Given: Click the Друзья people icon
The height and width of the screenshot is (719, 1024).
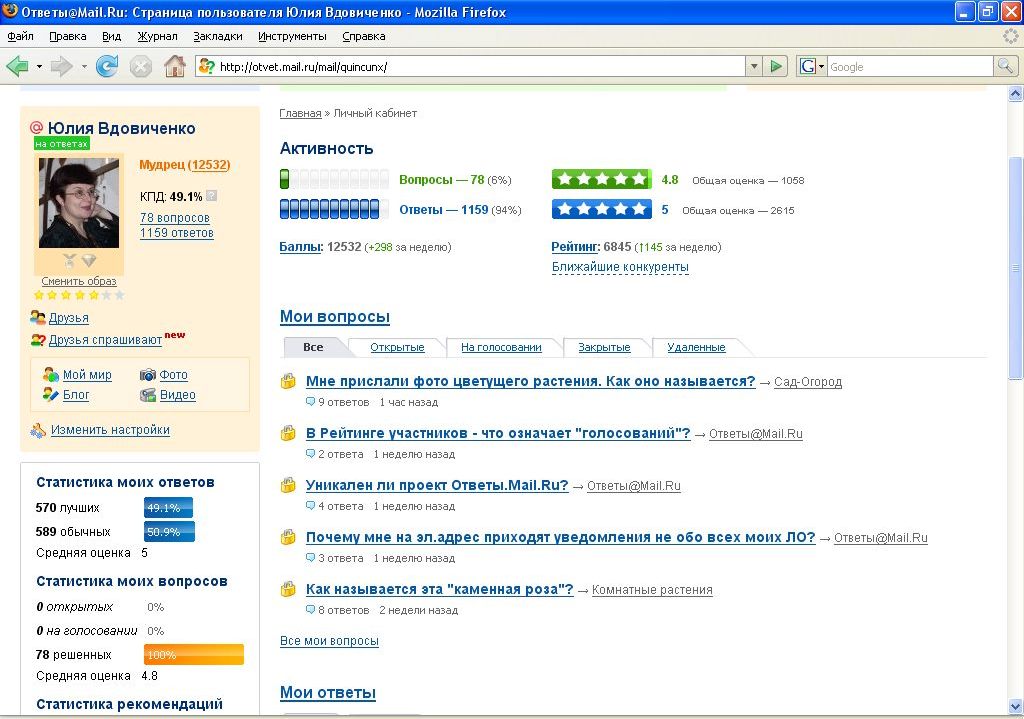Looking at the screenshot, I should pyautogui.click(x=38, y=318).
